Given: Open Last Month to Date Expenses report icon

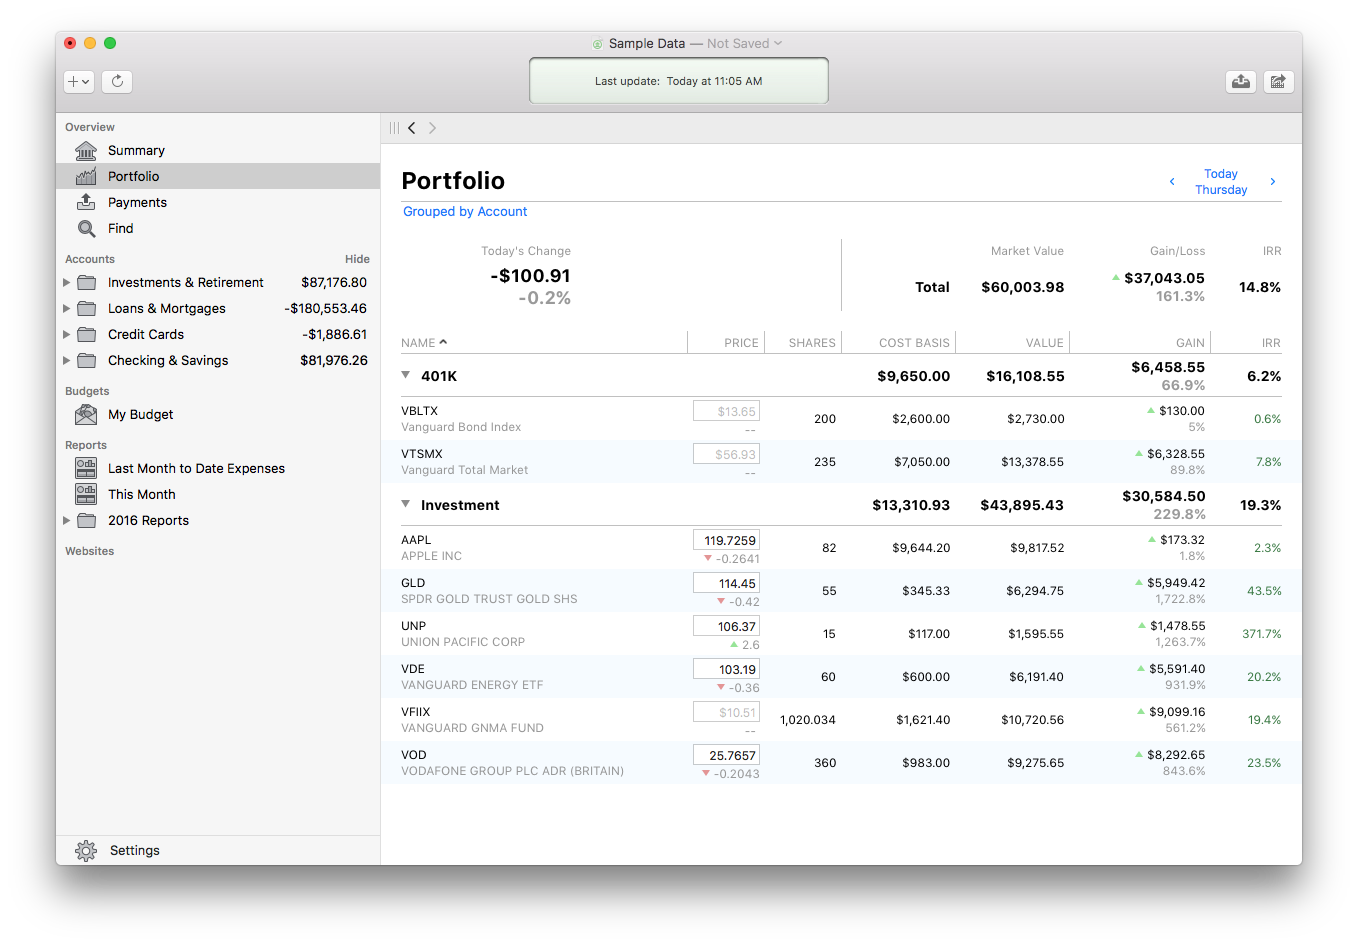Looking at the screenshot, I should 86,468.
